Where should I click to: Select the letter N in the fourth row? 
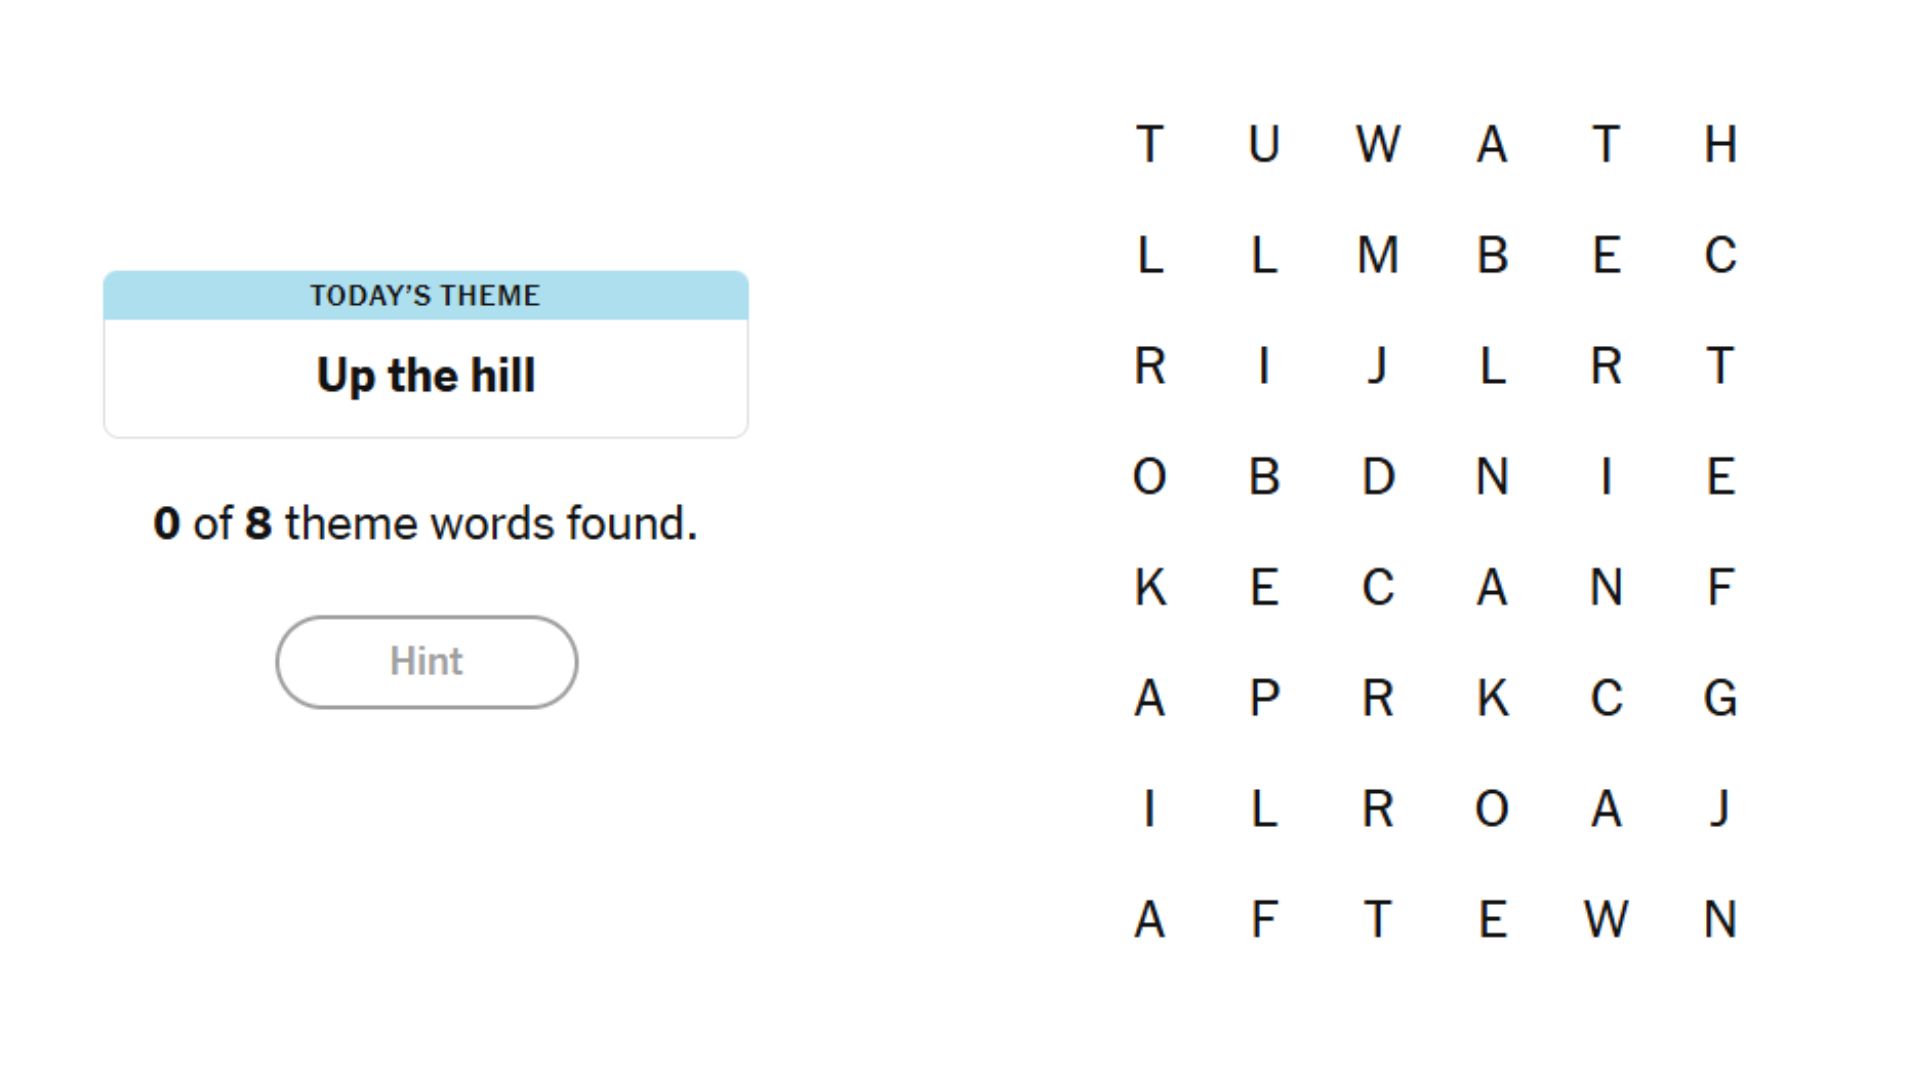(x=1492, y=477)
